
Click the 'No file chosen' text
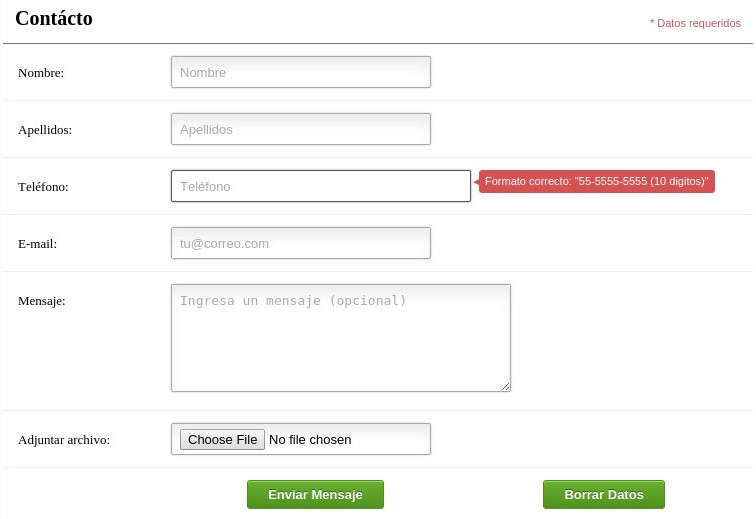point(310,440)
